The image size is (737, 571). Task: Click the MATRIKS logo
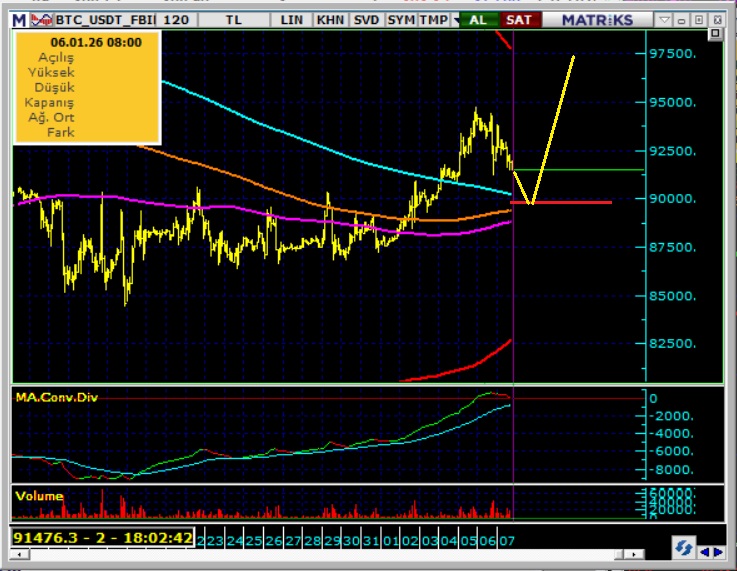click(597, 19)
